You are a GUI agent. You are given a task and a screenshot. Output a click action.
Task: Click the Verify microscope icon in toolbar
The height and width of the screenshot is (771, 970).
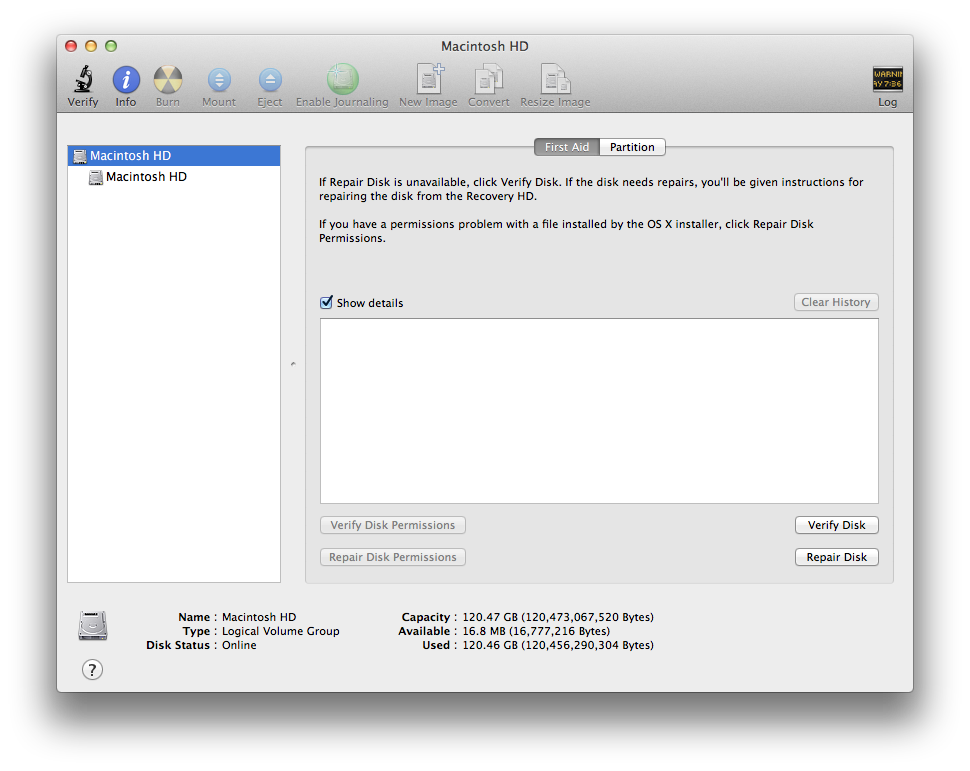[x=84, y=80]
